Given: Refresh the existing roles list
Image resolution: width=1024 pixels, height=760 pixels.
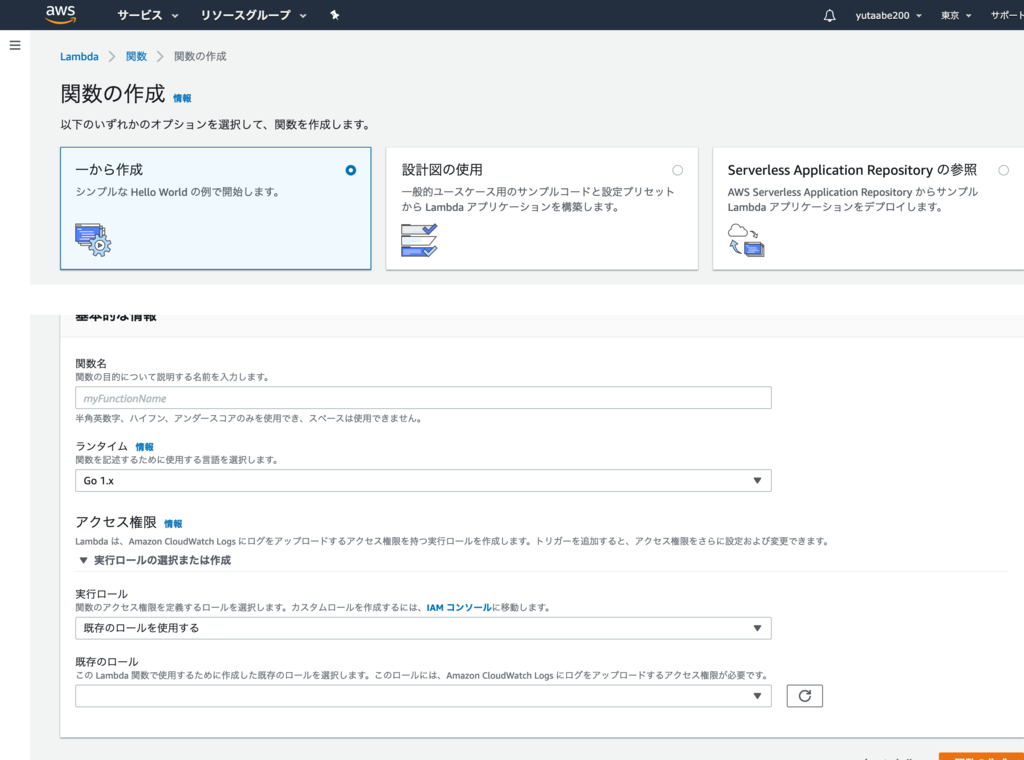Looking at the screenshot, I should click(805, 696).
